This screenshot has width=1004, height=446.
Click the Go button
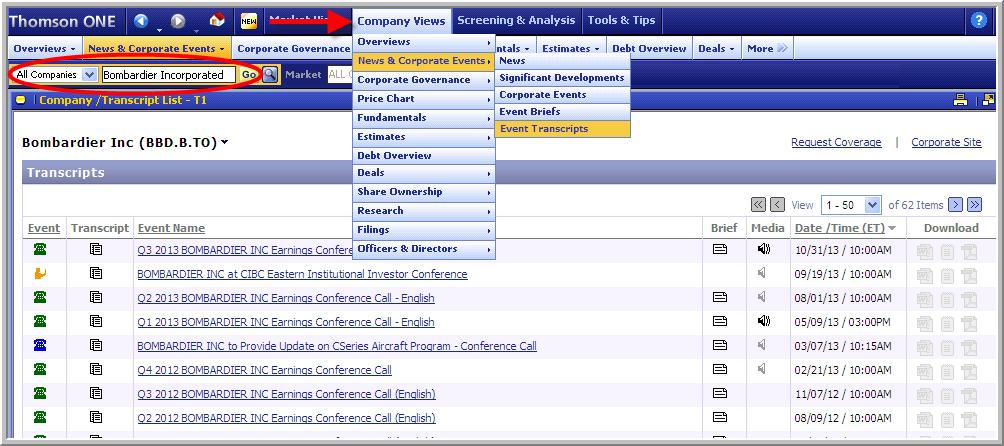(x=248, y=75)
